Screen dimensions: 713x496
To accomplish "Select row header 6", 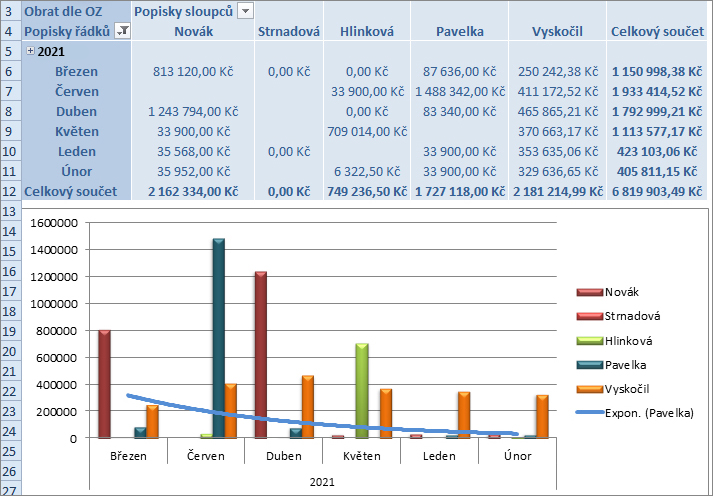I will pyautogui.click(x=10, y=71).
